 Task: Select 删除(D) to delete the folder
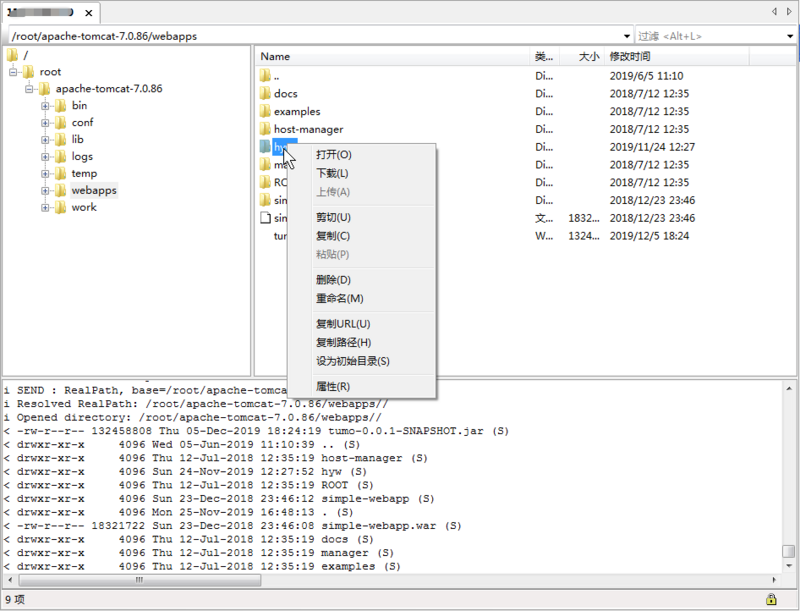[x=333, y=280]
